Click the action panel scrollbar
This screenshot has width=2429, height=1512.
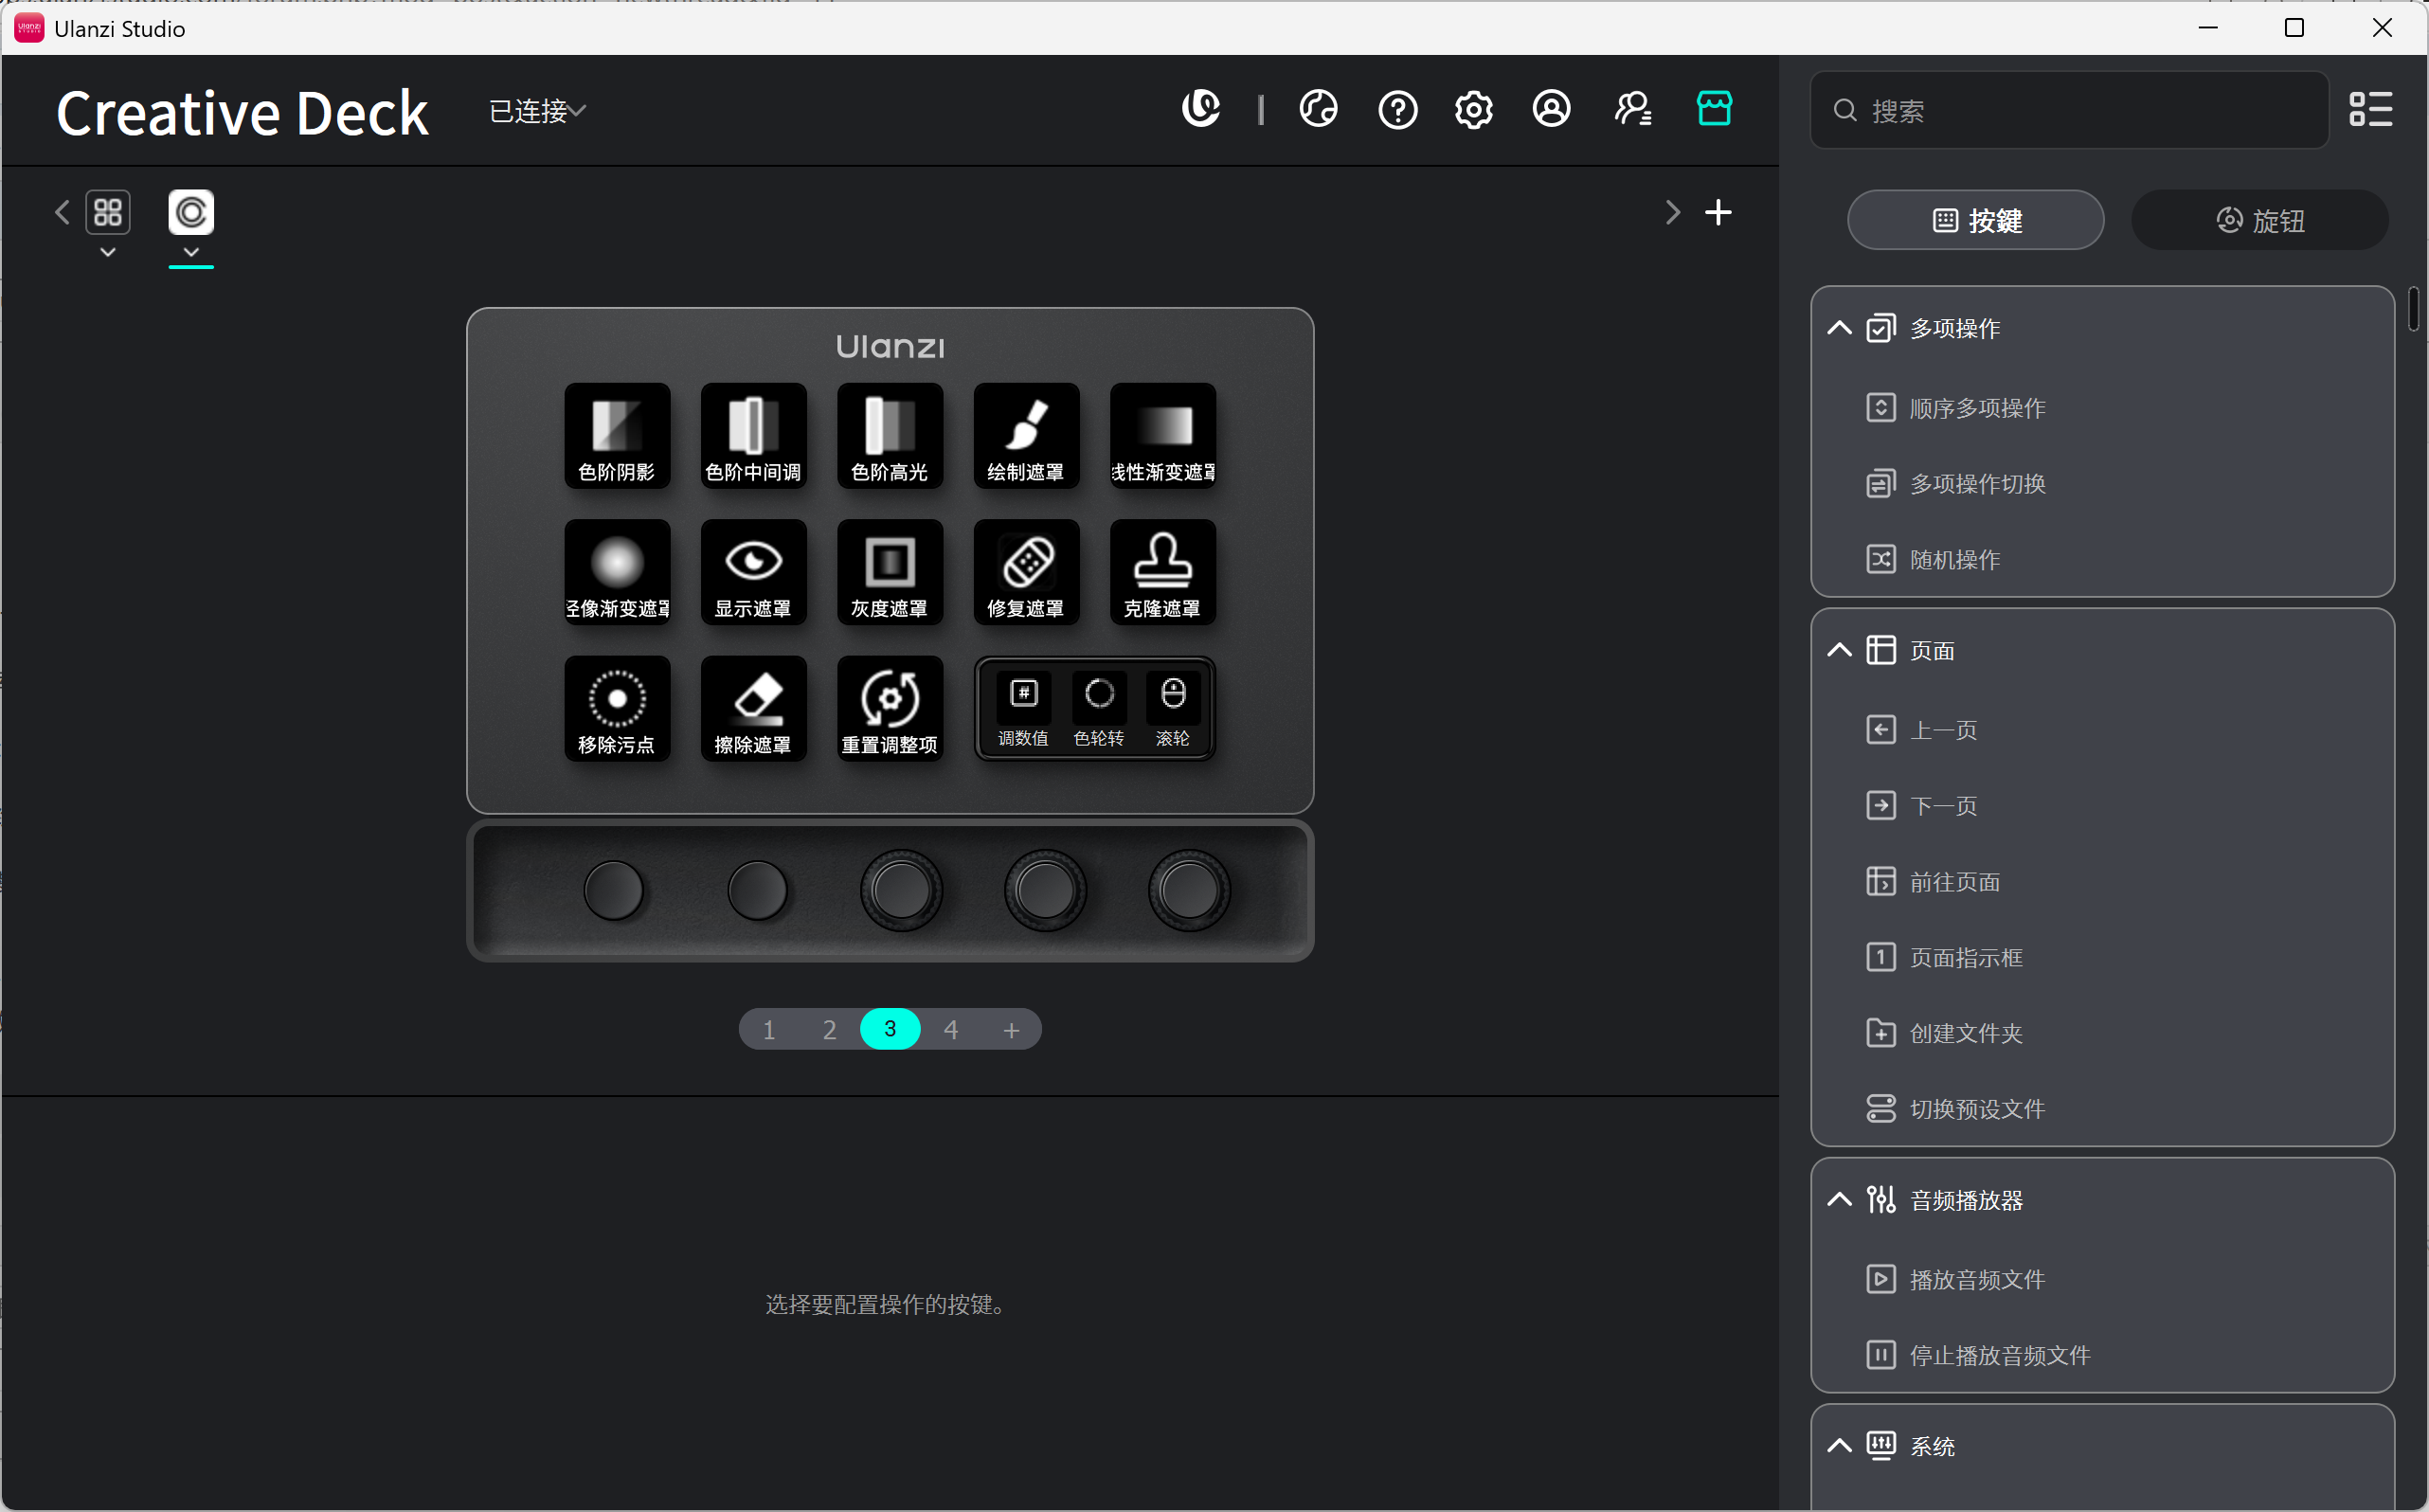tap(2413, 310)
